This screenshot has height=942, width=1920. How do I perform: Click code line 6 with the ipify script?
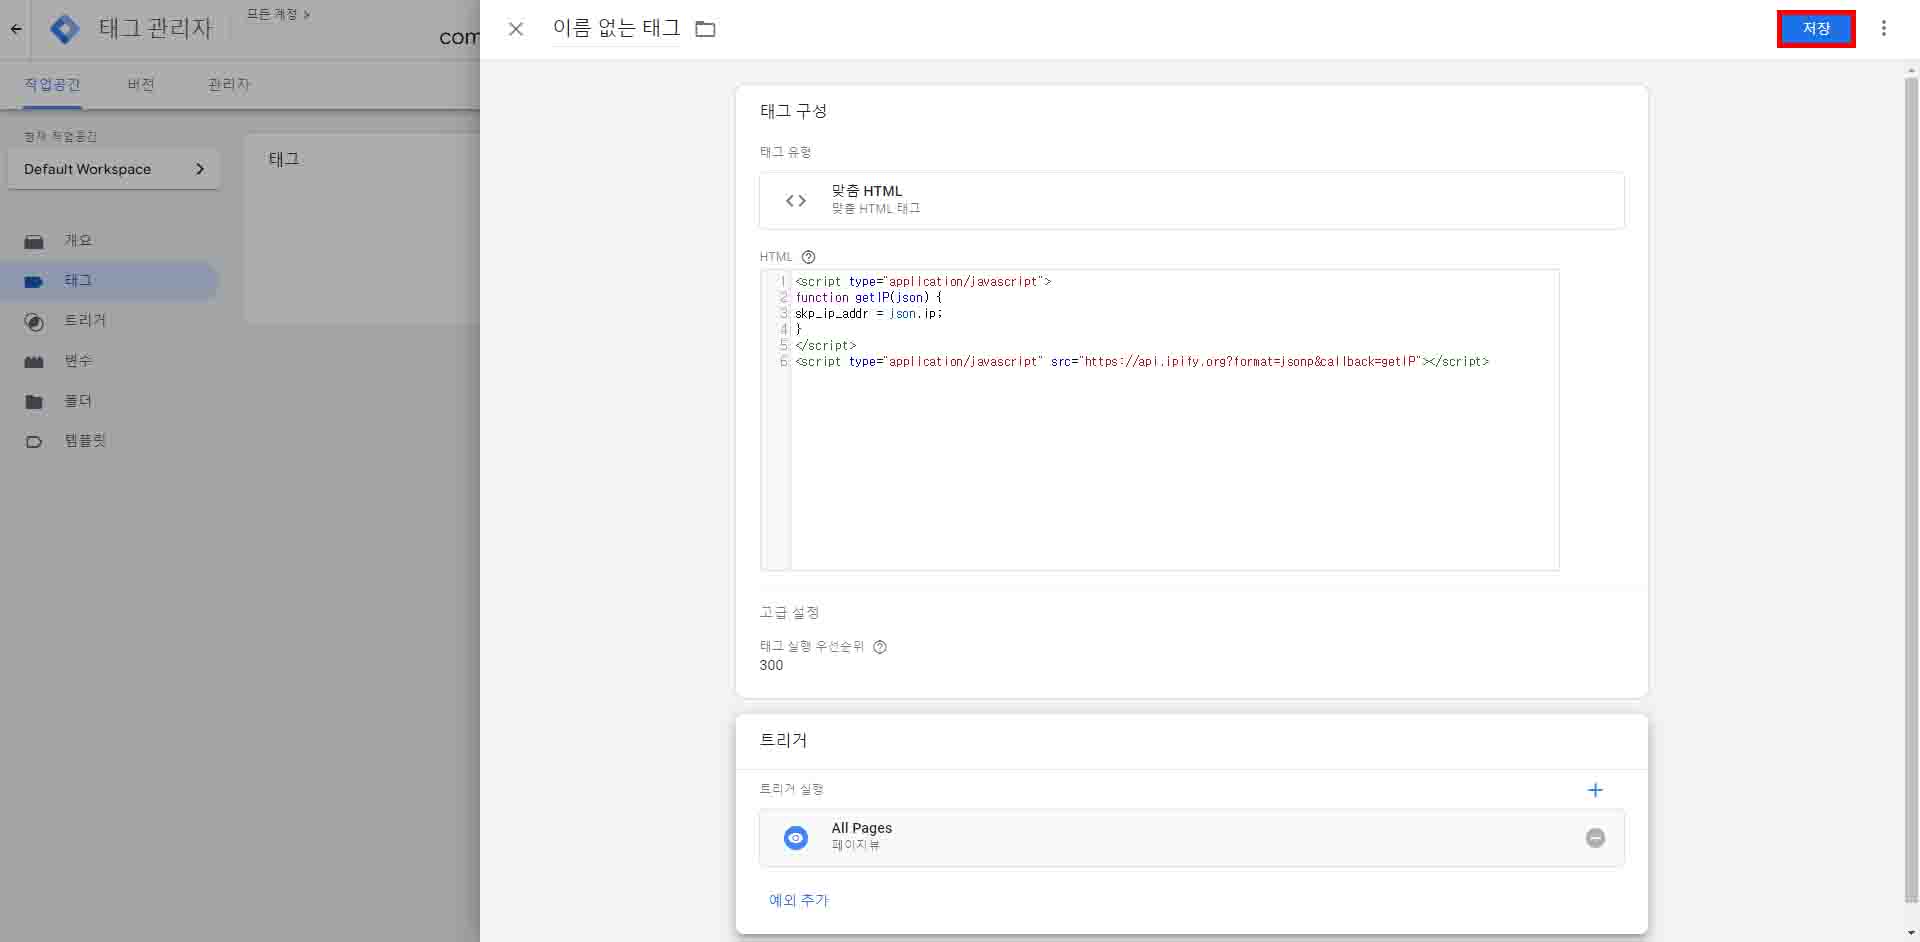click(1142, 361)
